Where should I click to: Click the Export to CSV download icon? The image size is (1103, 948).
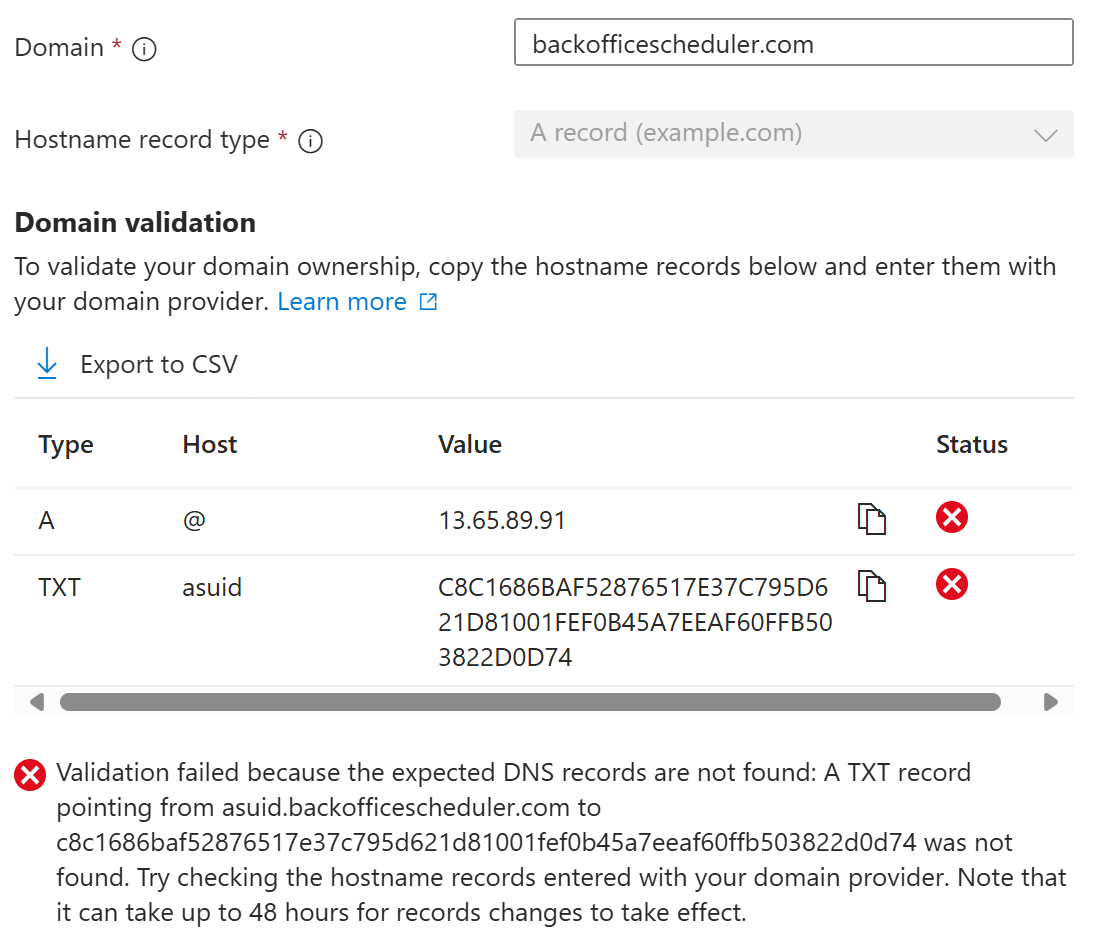(46, 364)
